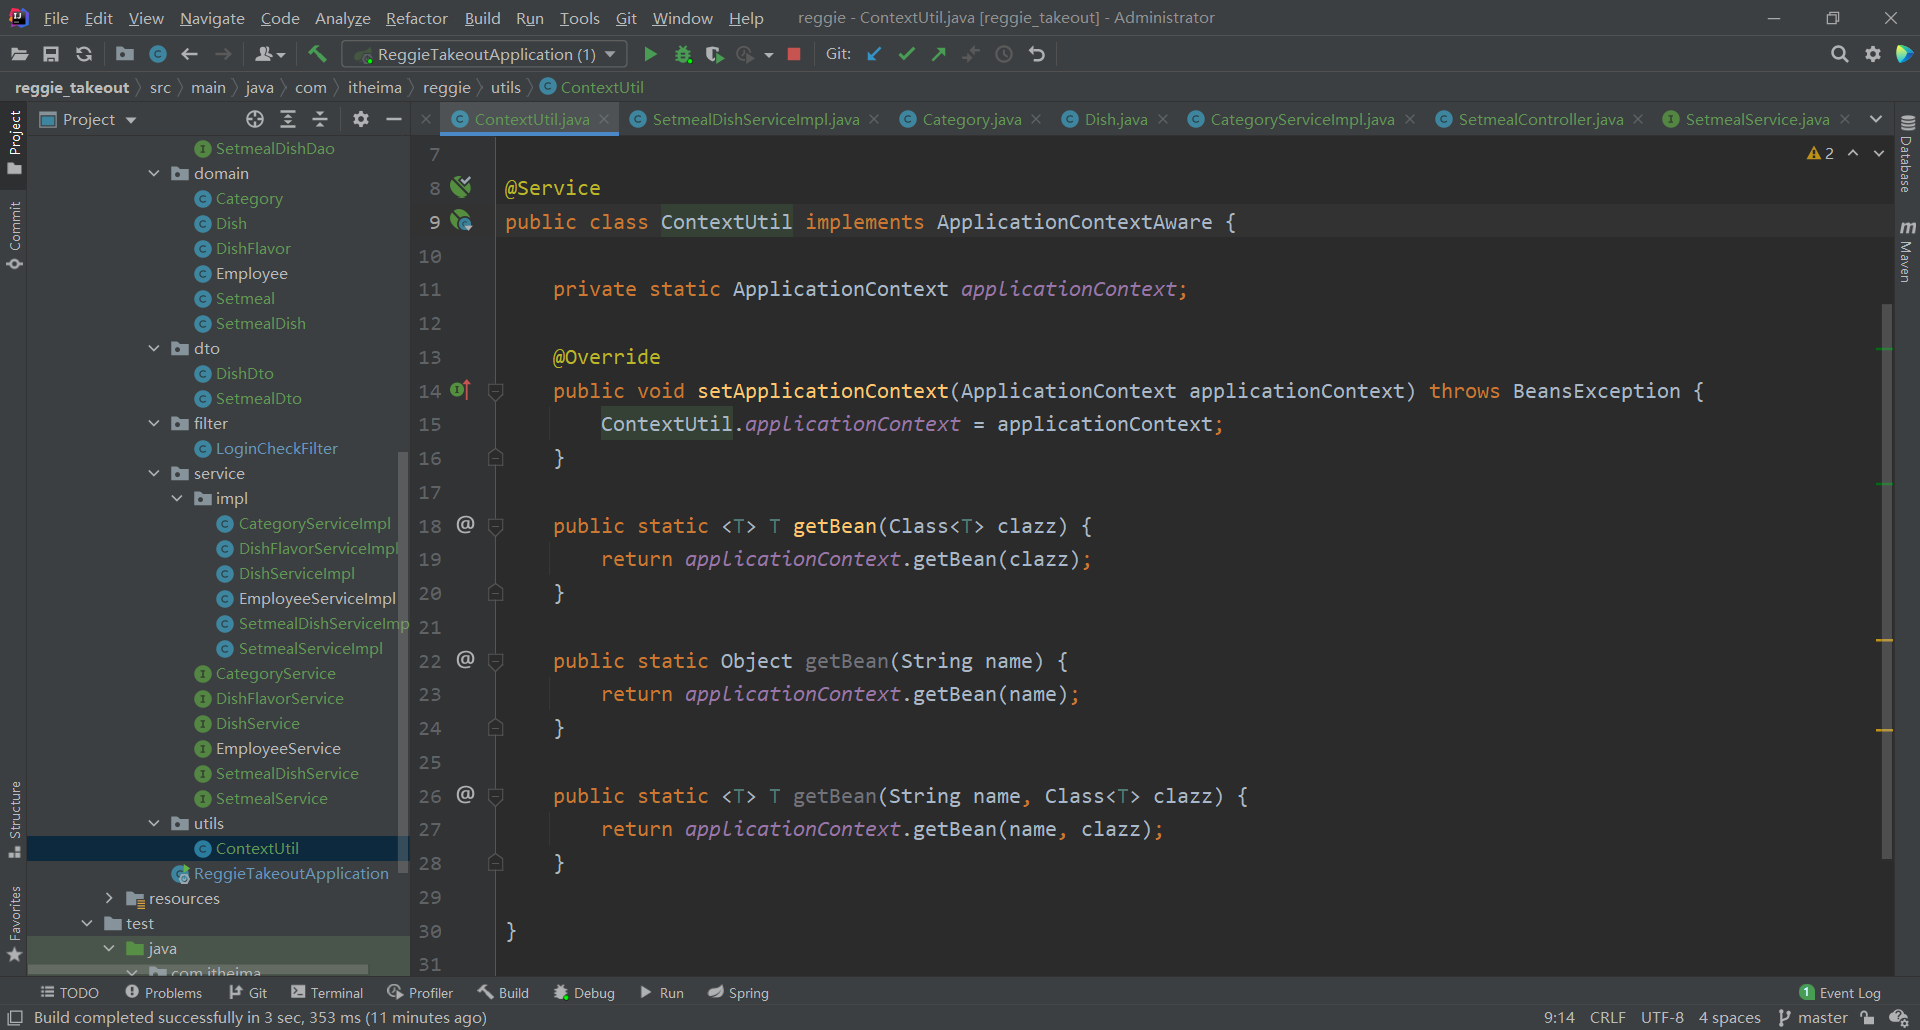
Task: Commit changes with the Git checkmark icon
Action: (906, 54)
